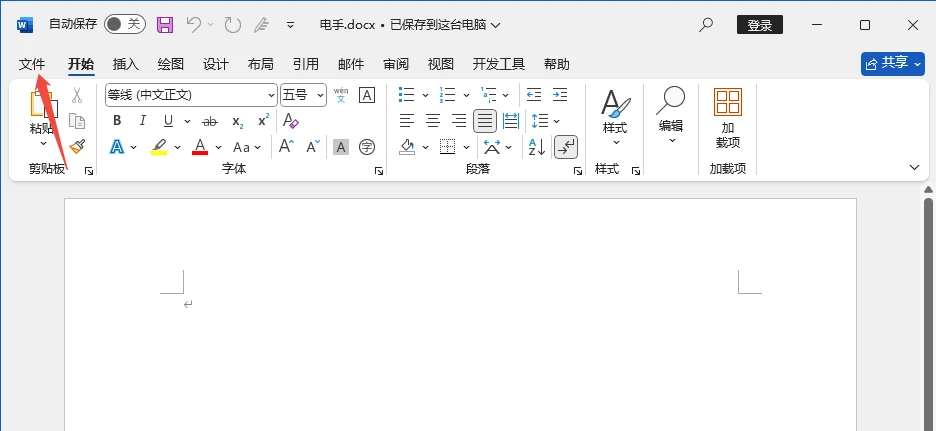
Task: Open the 文件 menu
Action: 32,64
